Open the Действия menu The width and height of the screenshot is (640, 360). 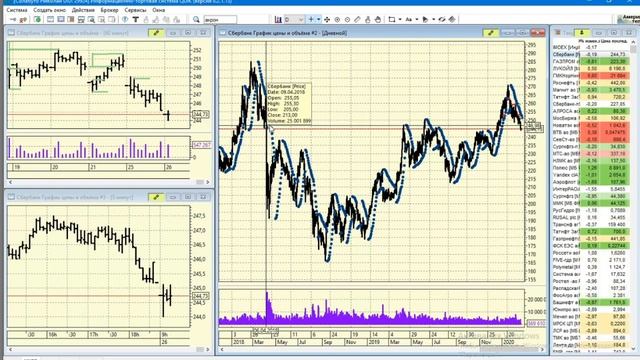(83, 10)
